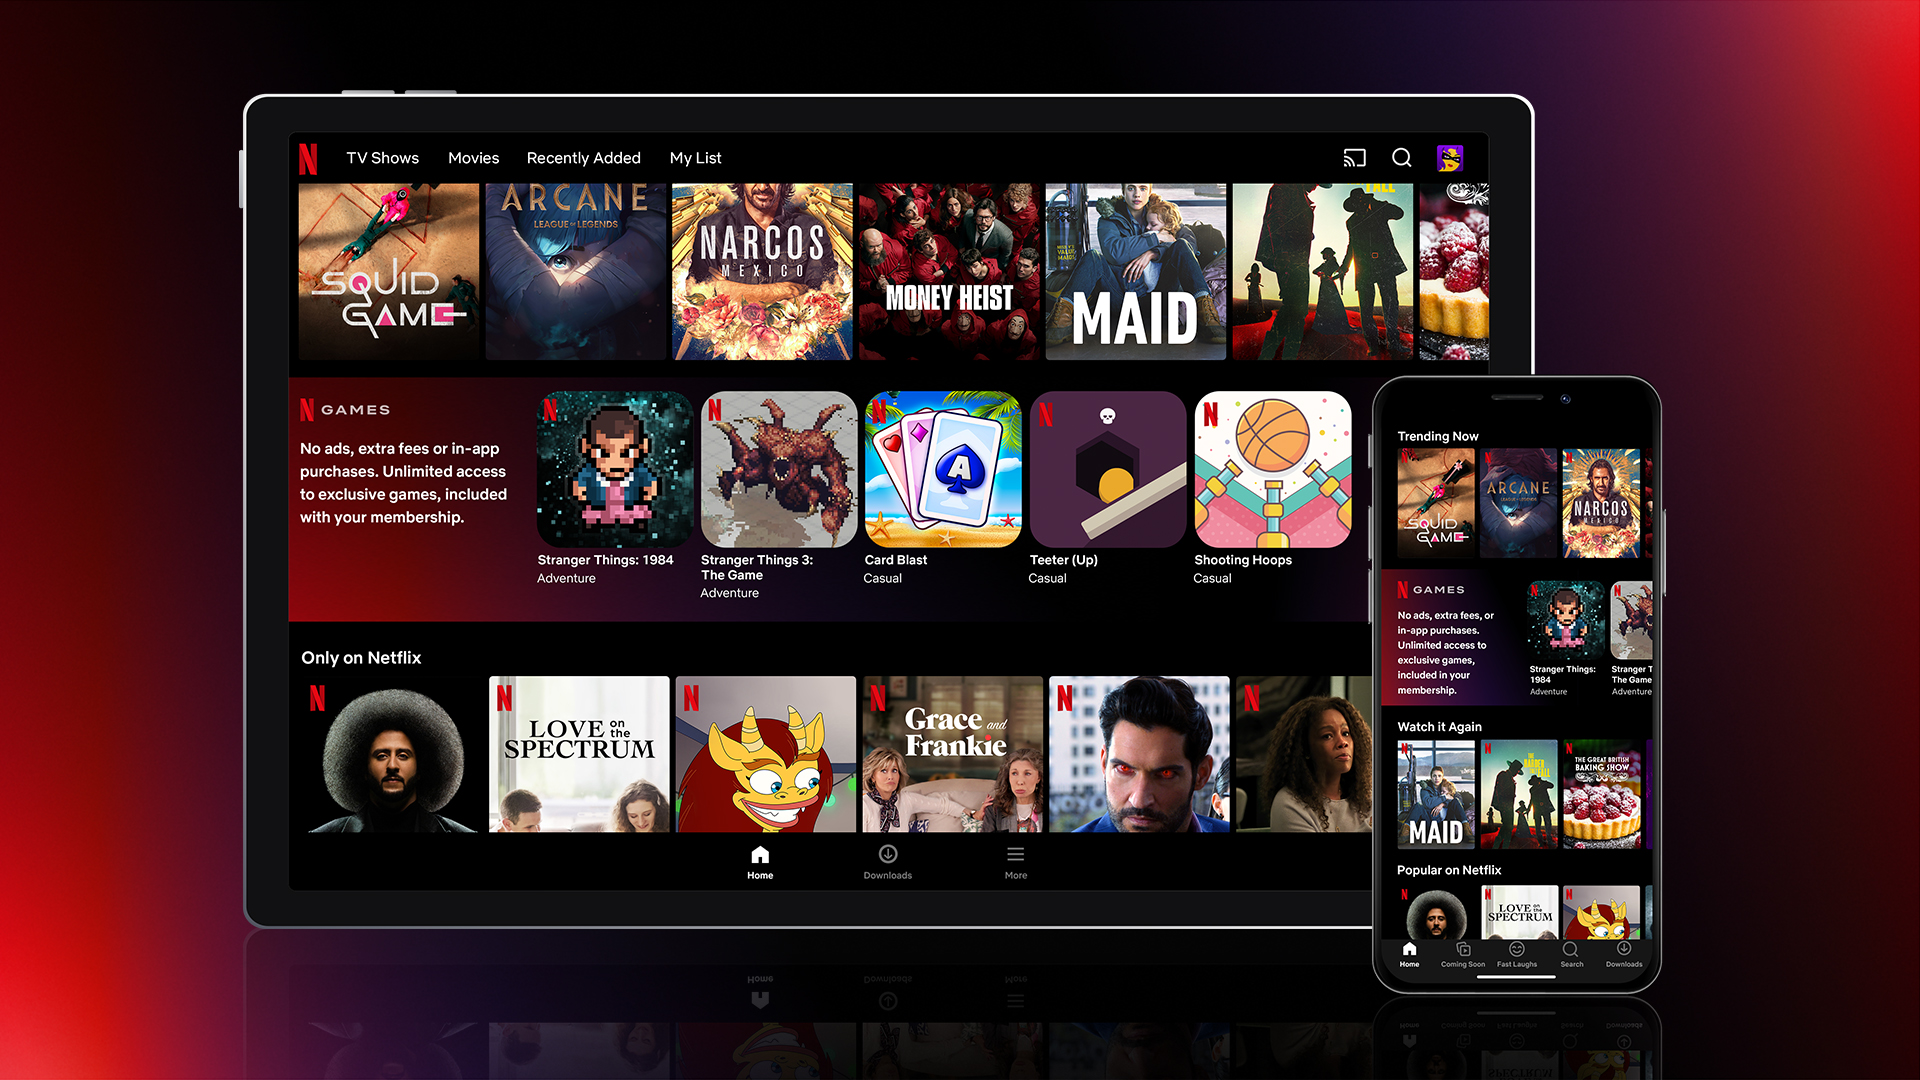Viewport: 1920px width, 1080px height.
Task: Open Recently Added section tab
Action: (x=584, y=158)
